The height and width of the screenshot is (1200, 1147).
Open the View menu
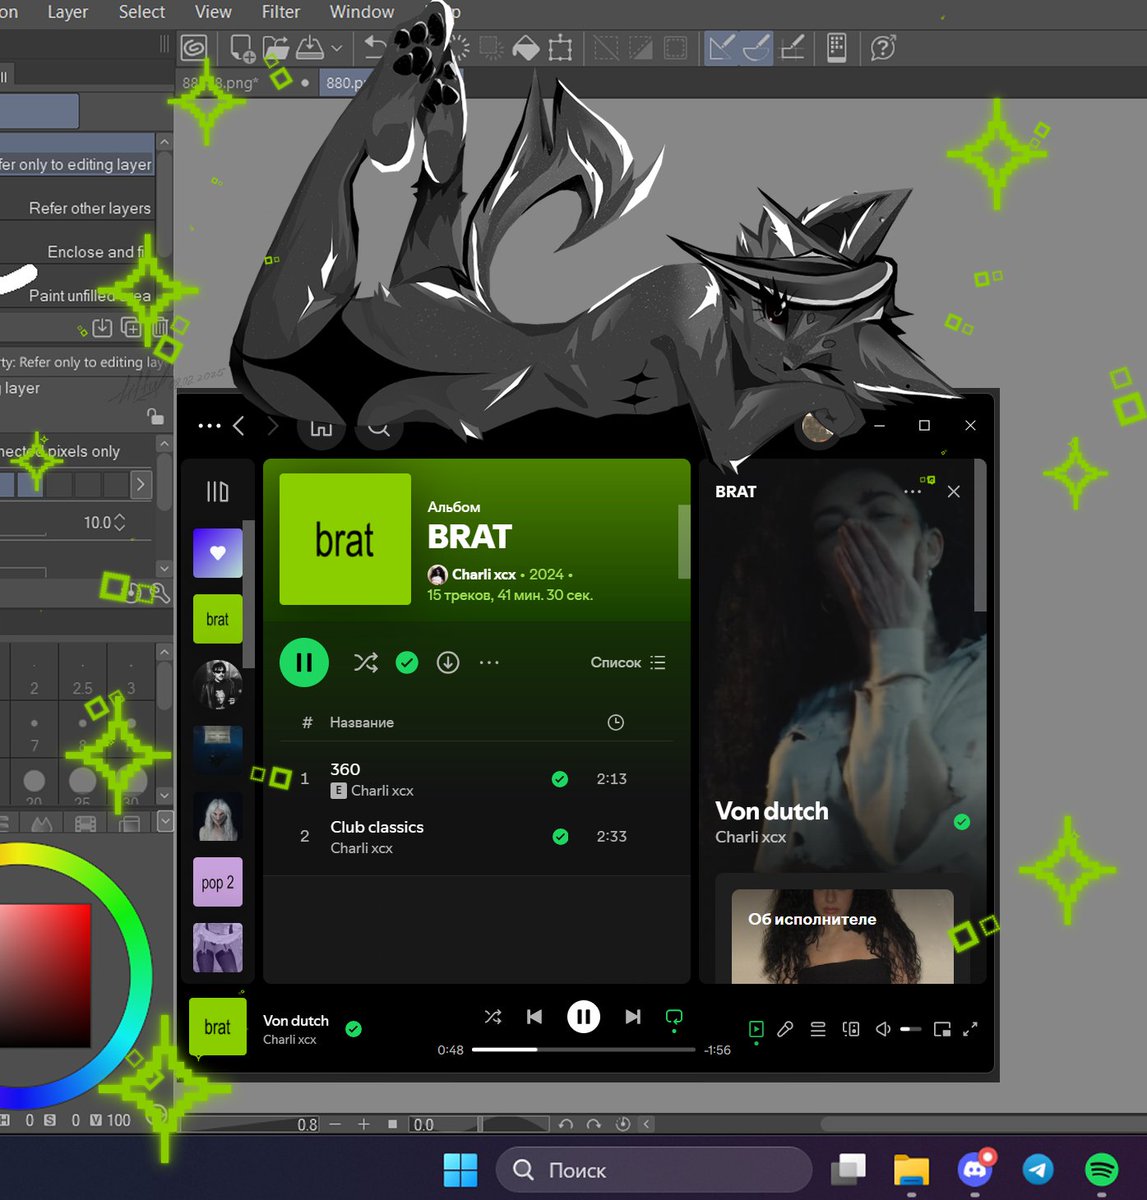point(213,12)
